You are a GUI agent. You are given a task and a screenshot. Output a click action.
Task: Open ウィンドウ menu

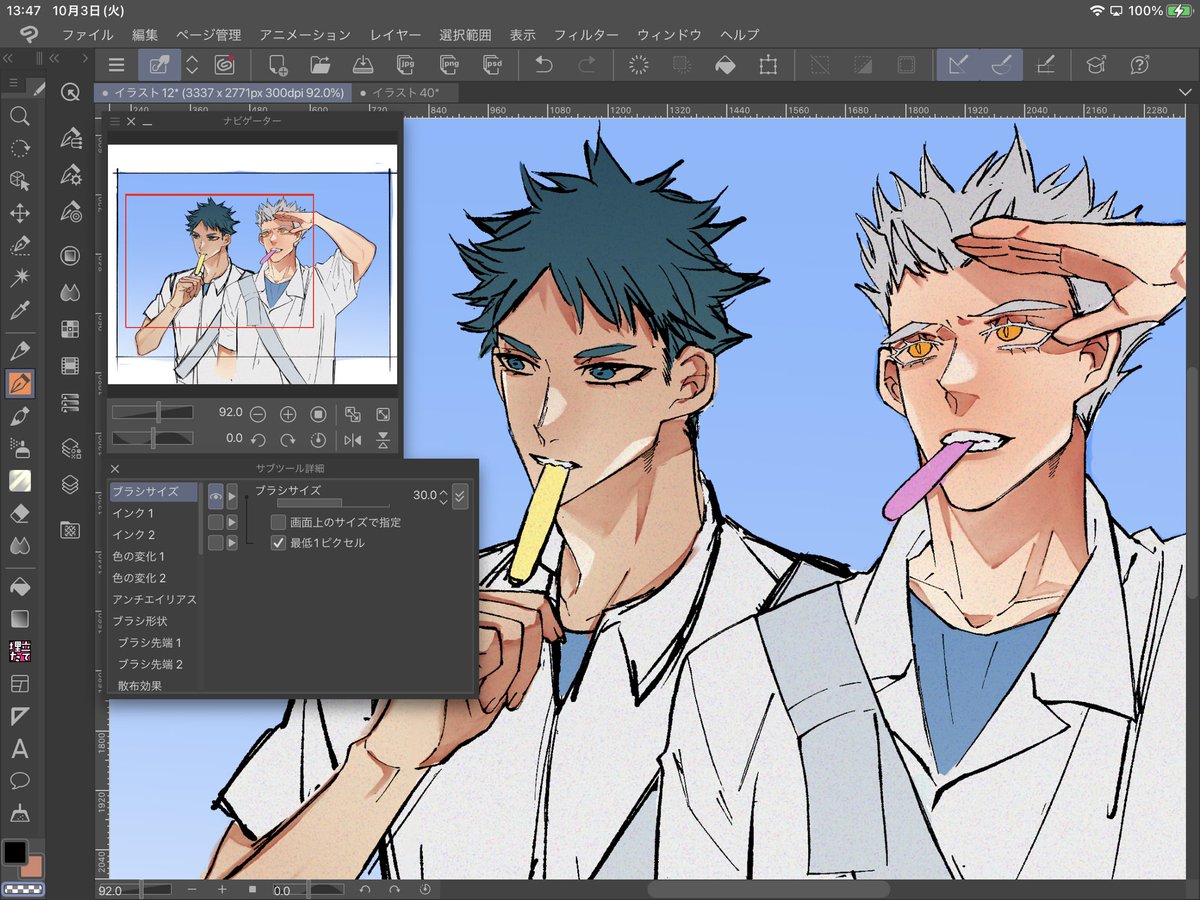coord(669,34)
